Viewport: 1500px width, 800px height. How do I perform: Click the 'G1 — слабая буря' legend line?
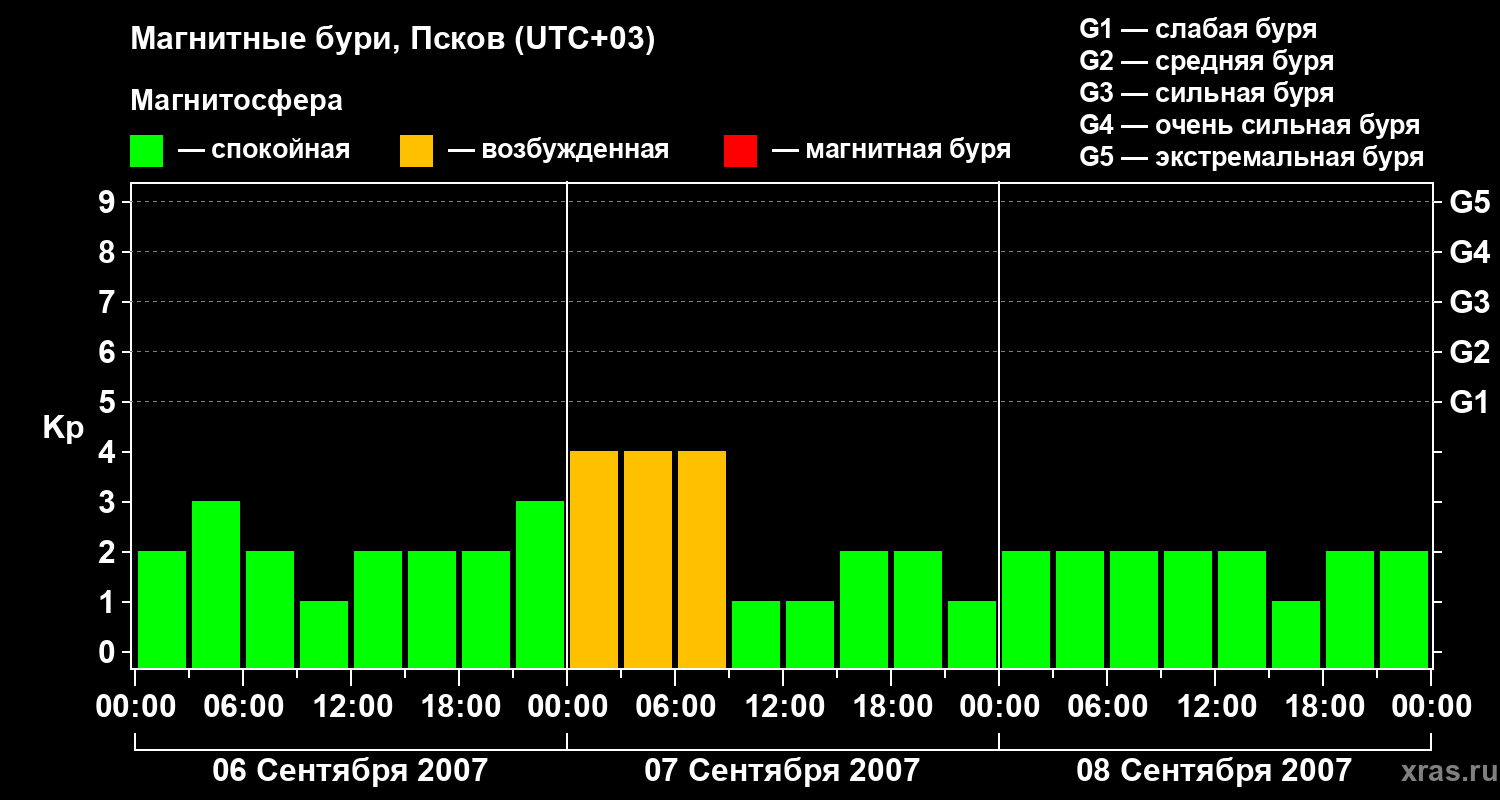click(1198, 28)
